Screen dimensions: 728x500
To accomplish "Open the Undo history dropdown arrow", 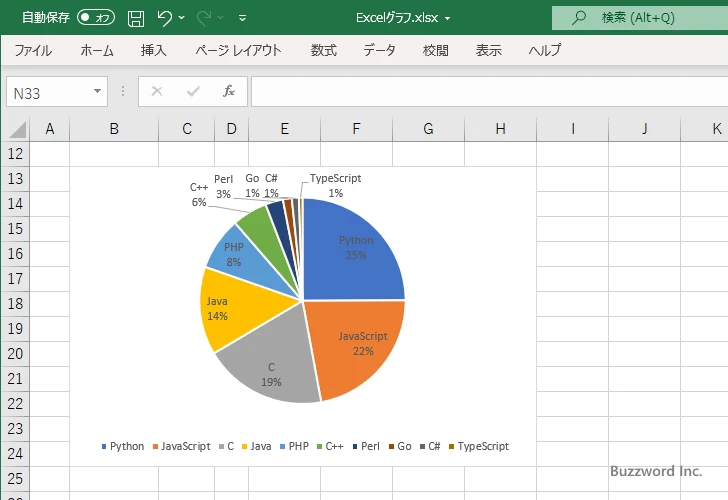I will pos(182,18).
